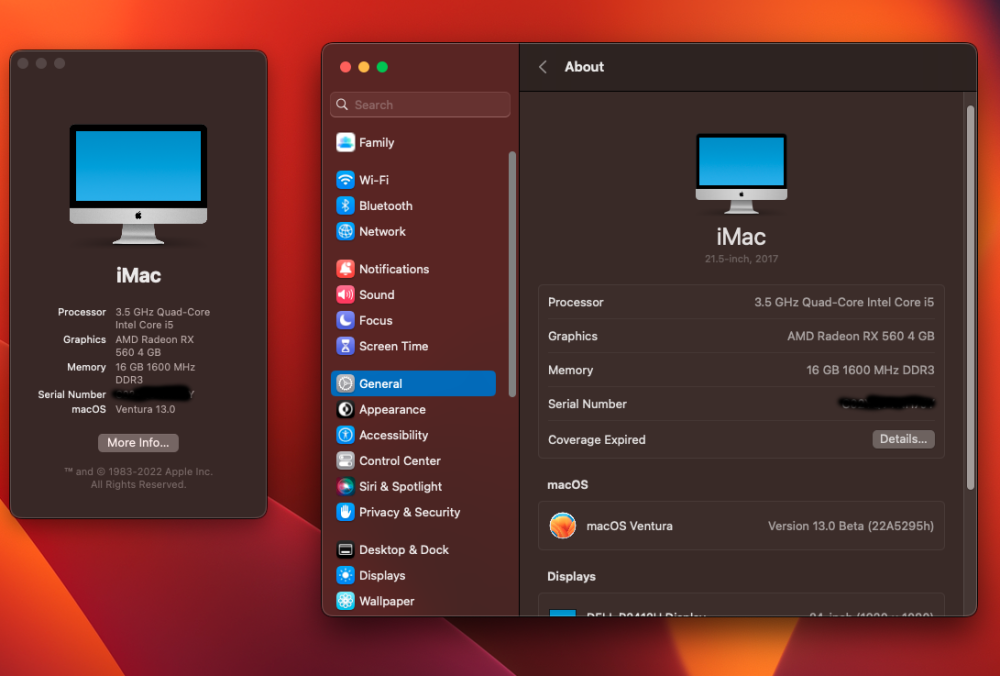Screen dimensions: 1000x676
Task: Click the sidebar list scrollbar
Action: [512, 274]
